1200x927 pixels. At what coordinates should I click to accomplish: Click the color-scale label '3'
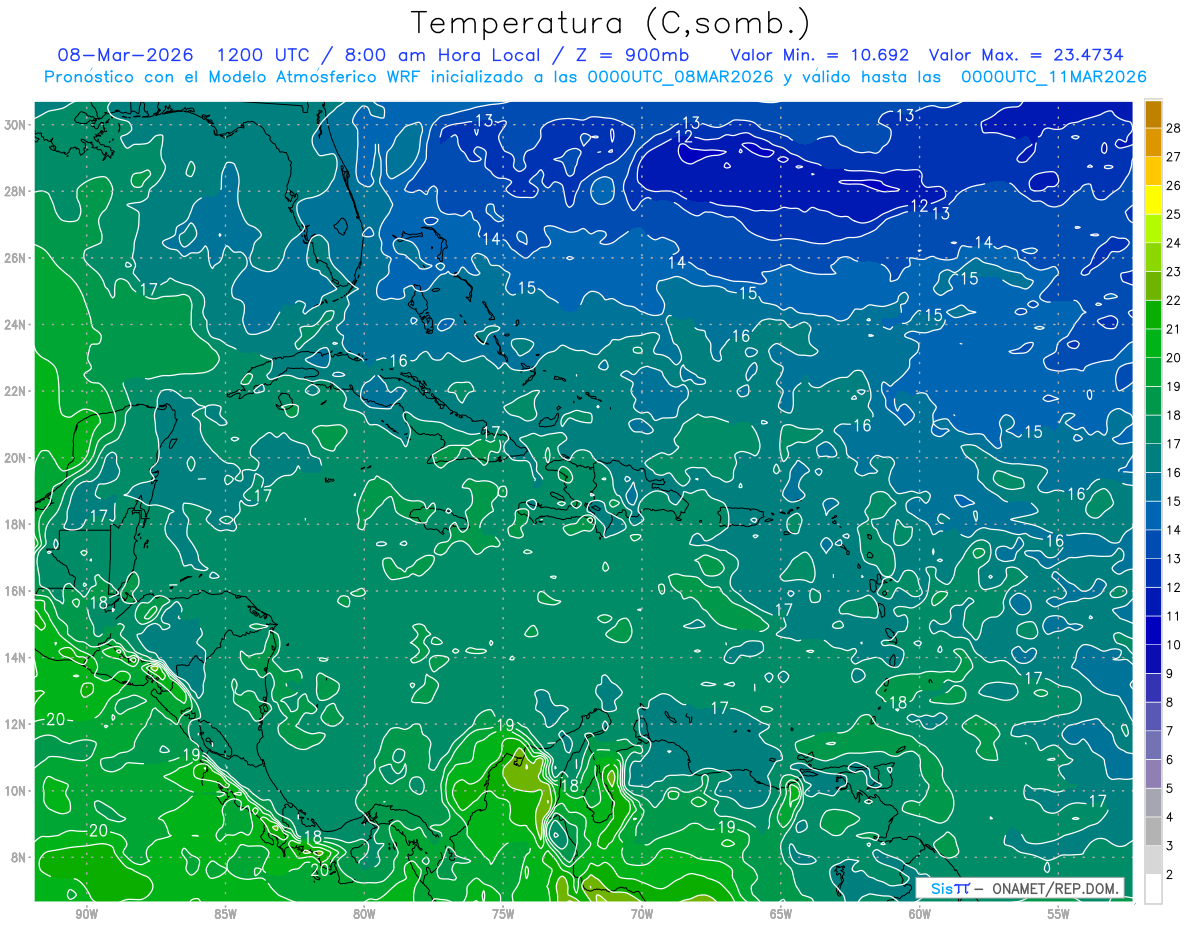point(1171,846)
